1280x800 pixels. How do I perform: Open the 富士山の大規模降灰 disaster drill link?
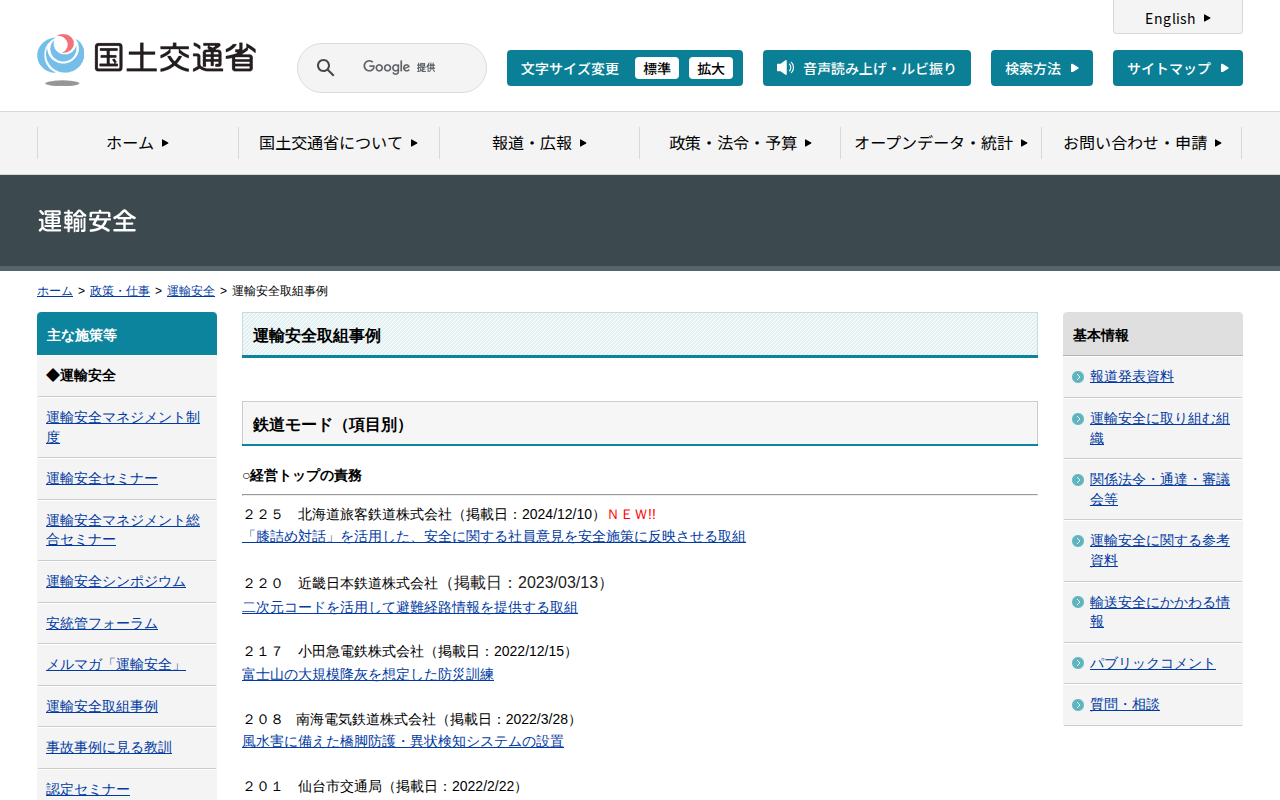367,674
